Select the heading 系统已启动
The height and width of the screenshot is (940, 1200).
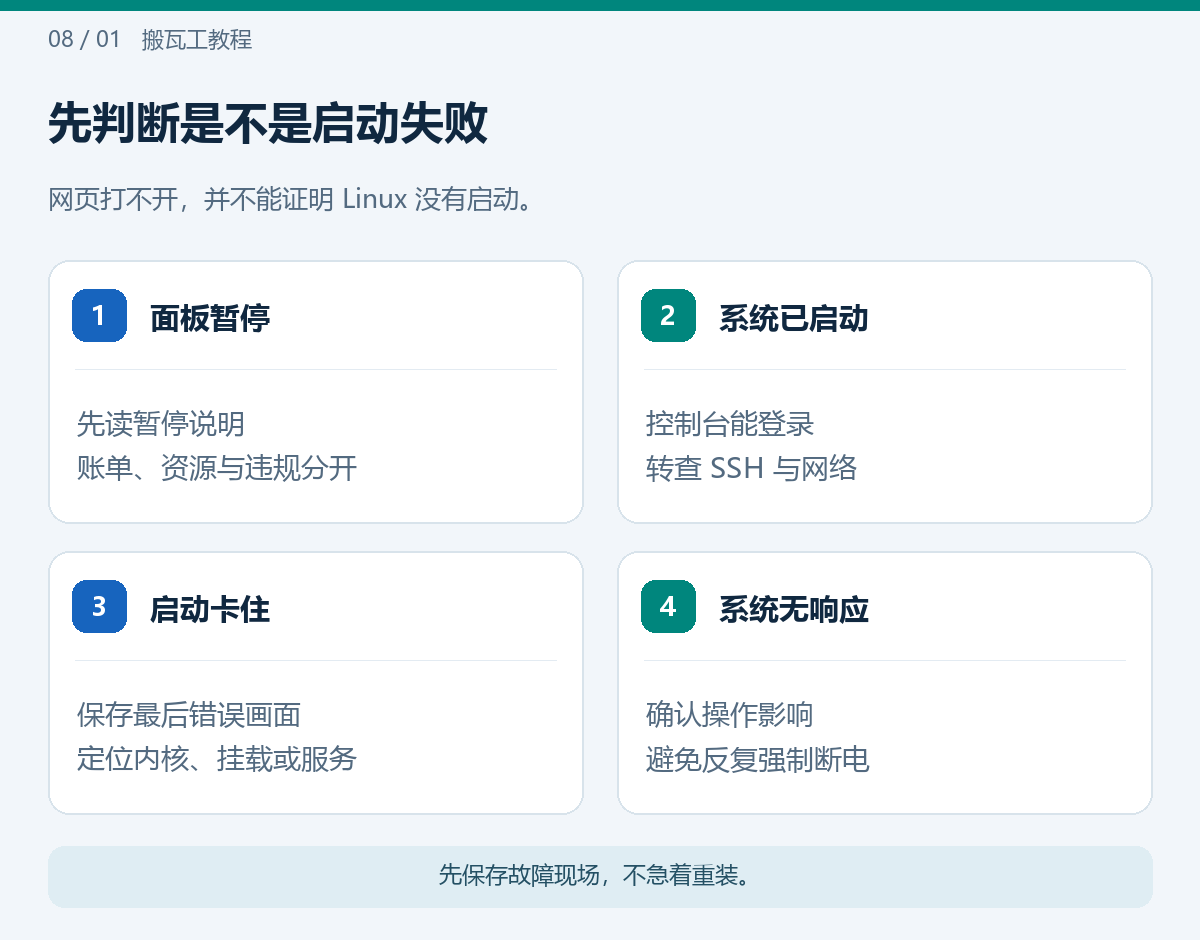coord(794,318)
